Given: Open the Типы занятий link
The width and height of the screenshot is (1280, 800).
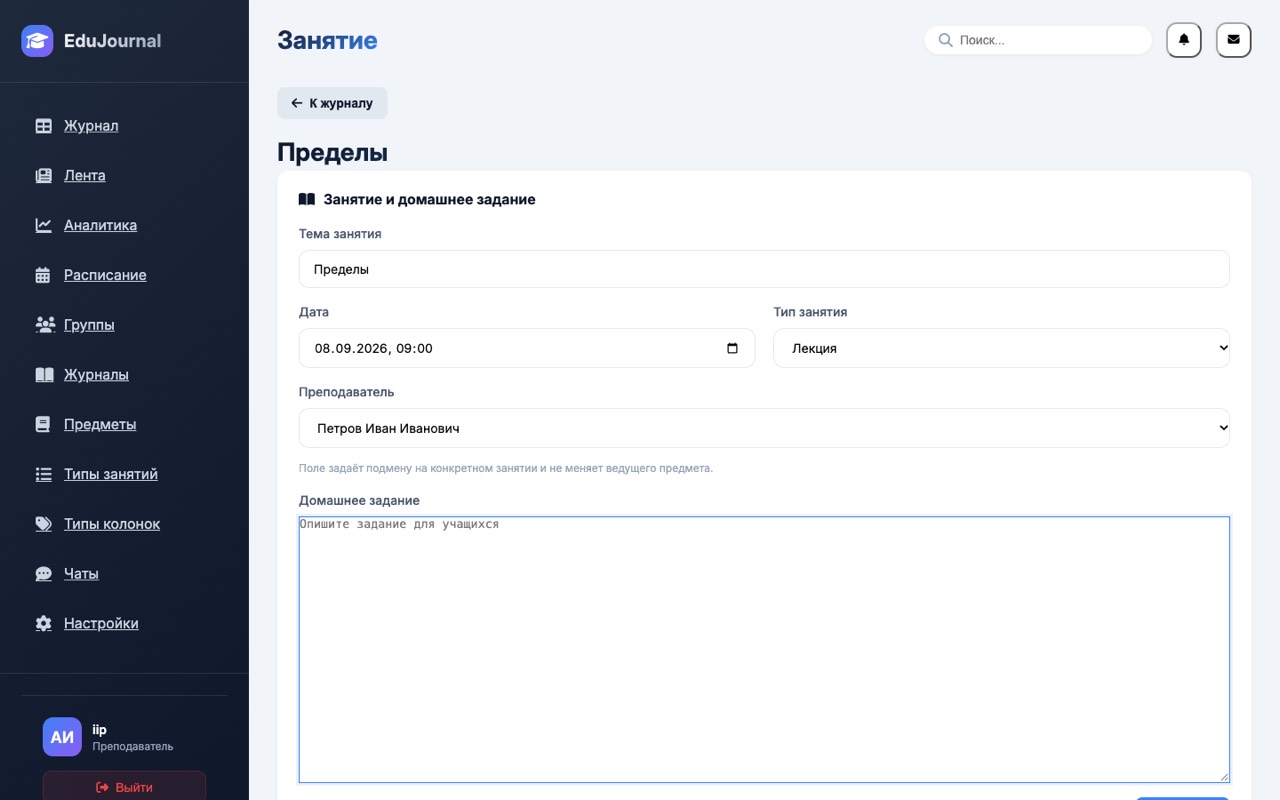Looking at the screenshot, I should tap(111, 475).
